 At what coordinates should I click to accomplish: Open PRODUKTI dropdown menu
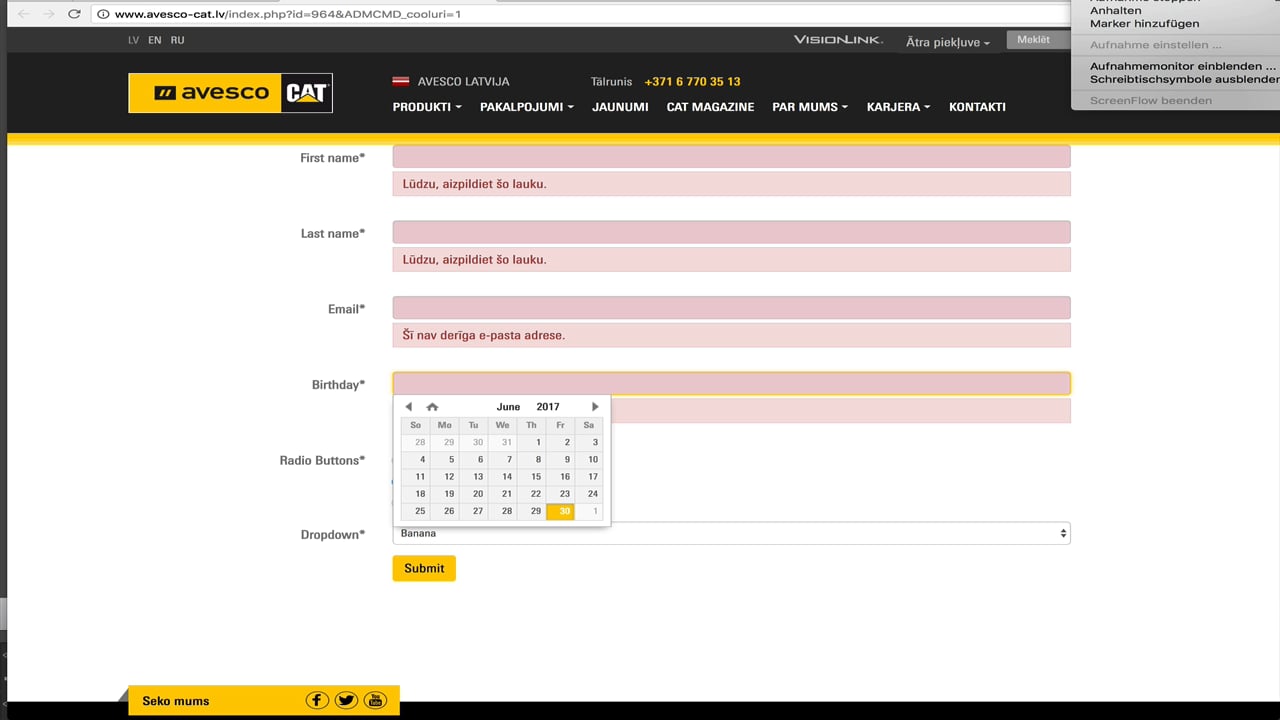coord(427,107)
